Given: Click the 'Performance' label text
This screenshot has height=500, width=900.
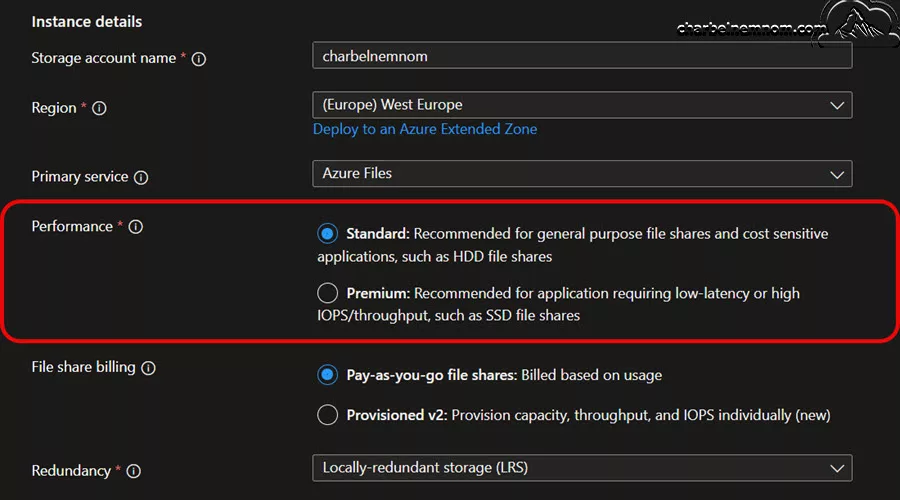Looking at the screenshot, I should [x=72, y=226].
